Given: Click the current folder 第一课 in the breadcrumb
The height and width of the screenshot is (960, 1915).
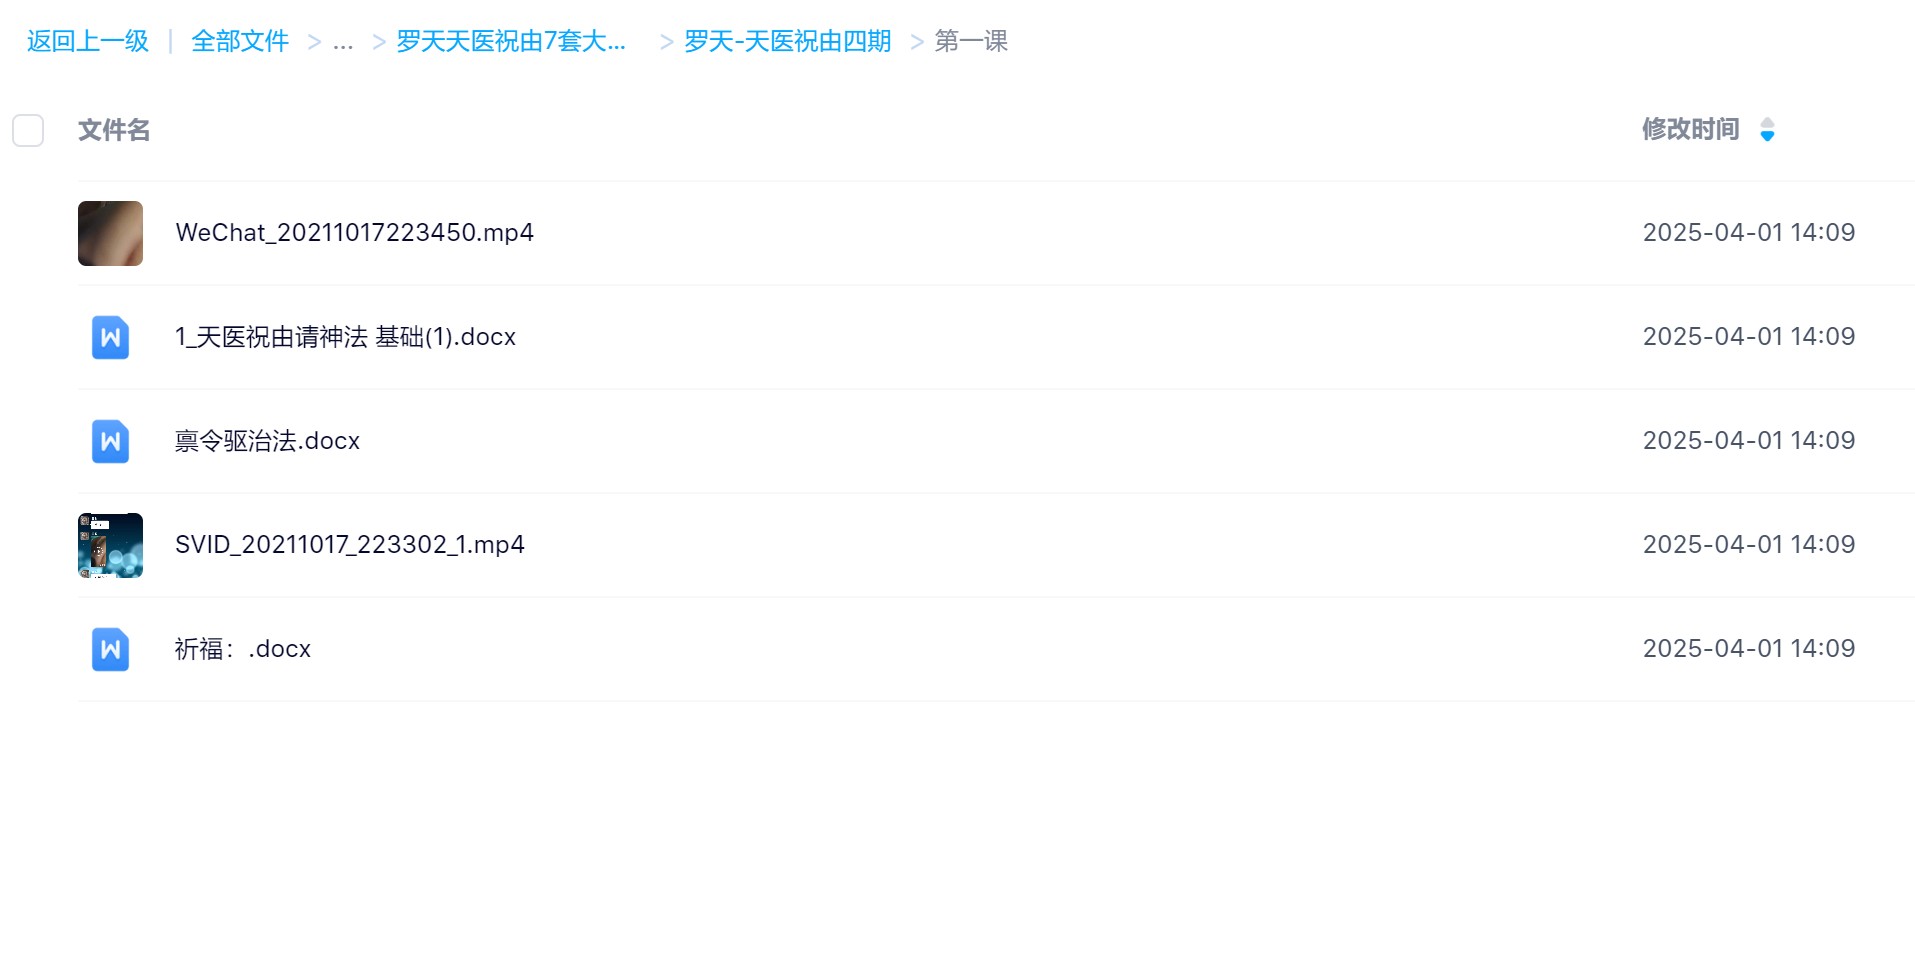Looking at the screenshot, I should (970, 42).
